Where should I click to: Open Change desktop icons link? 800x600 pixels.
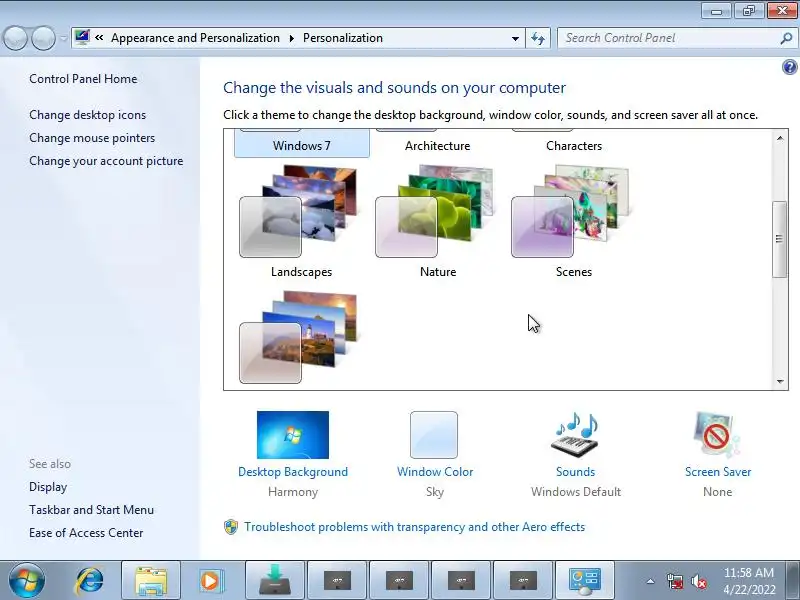pos(88,115)
